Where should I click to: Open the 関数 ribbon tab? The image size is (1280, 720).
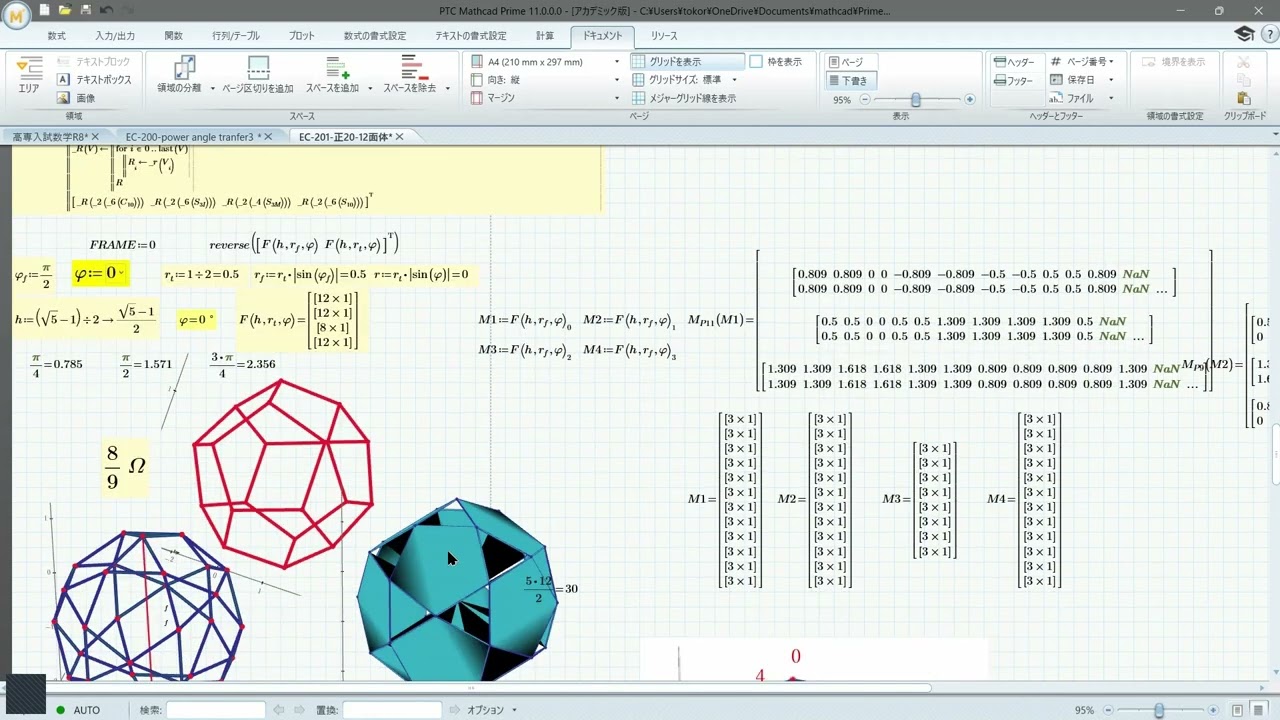click(174, 36)
